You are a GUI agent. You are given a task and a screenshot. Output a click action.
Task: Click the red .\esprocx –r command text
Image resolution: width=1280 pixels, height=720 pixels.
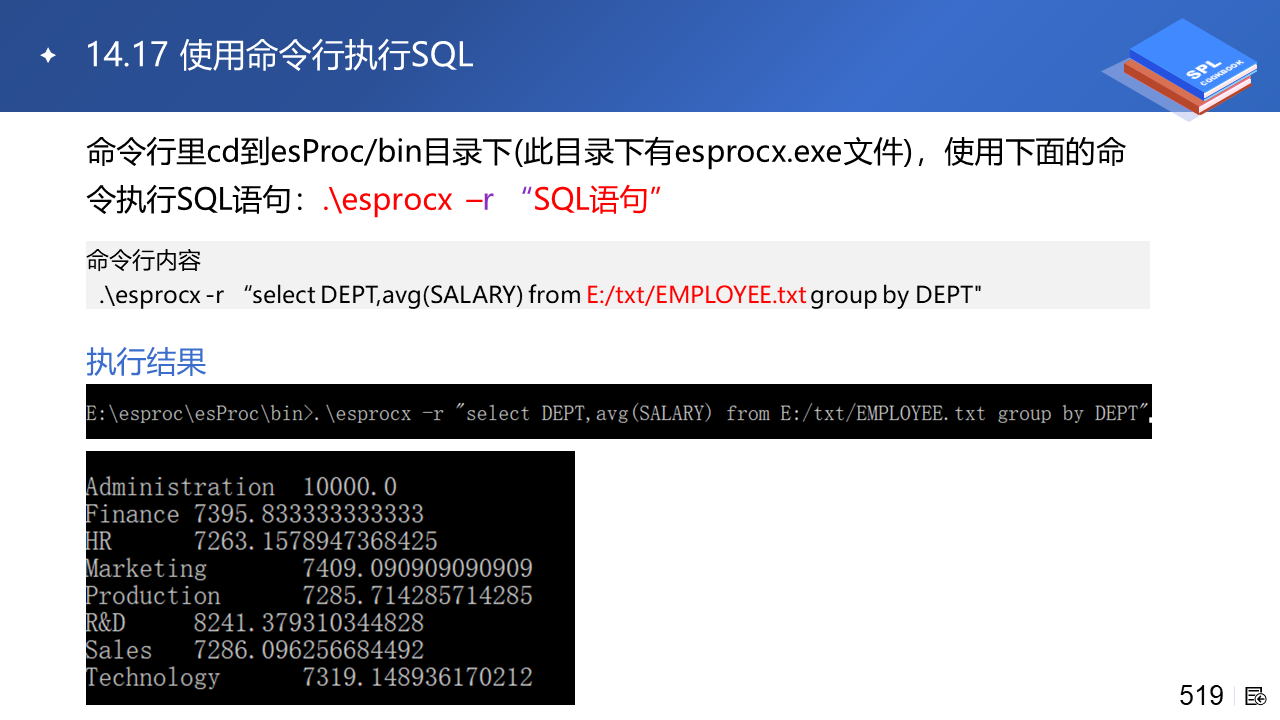(408, 200)
